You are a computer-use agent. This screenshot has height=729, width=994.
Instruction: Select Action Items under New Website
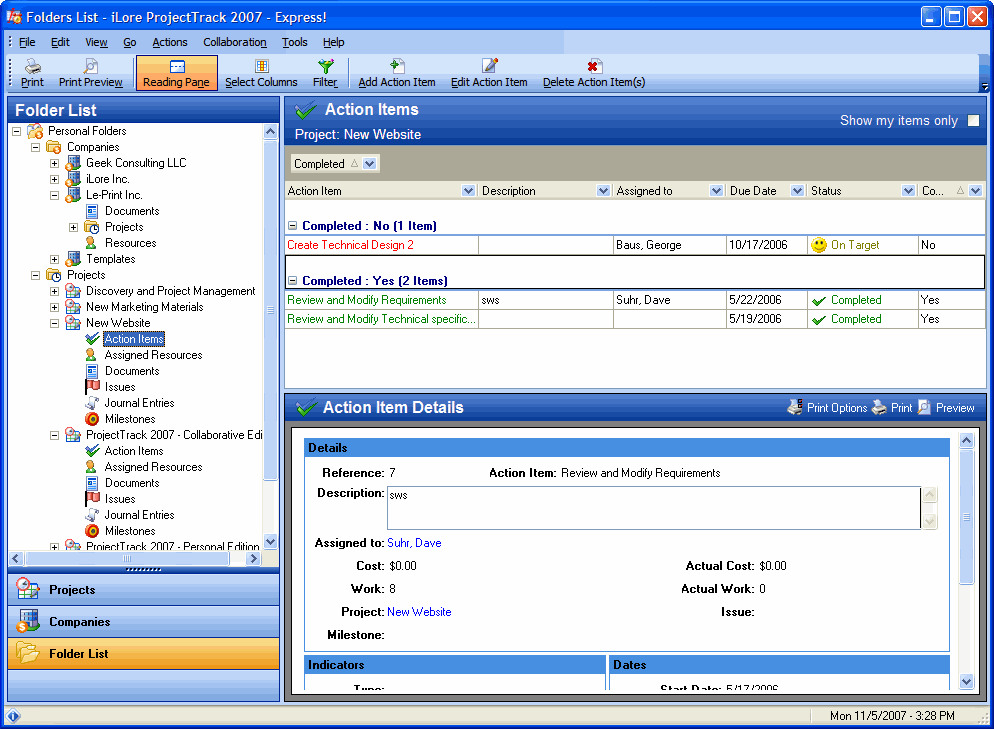pos(134,339)
